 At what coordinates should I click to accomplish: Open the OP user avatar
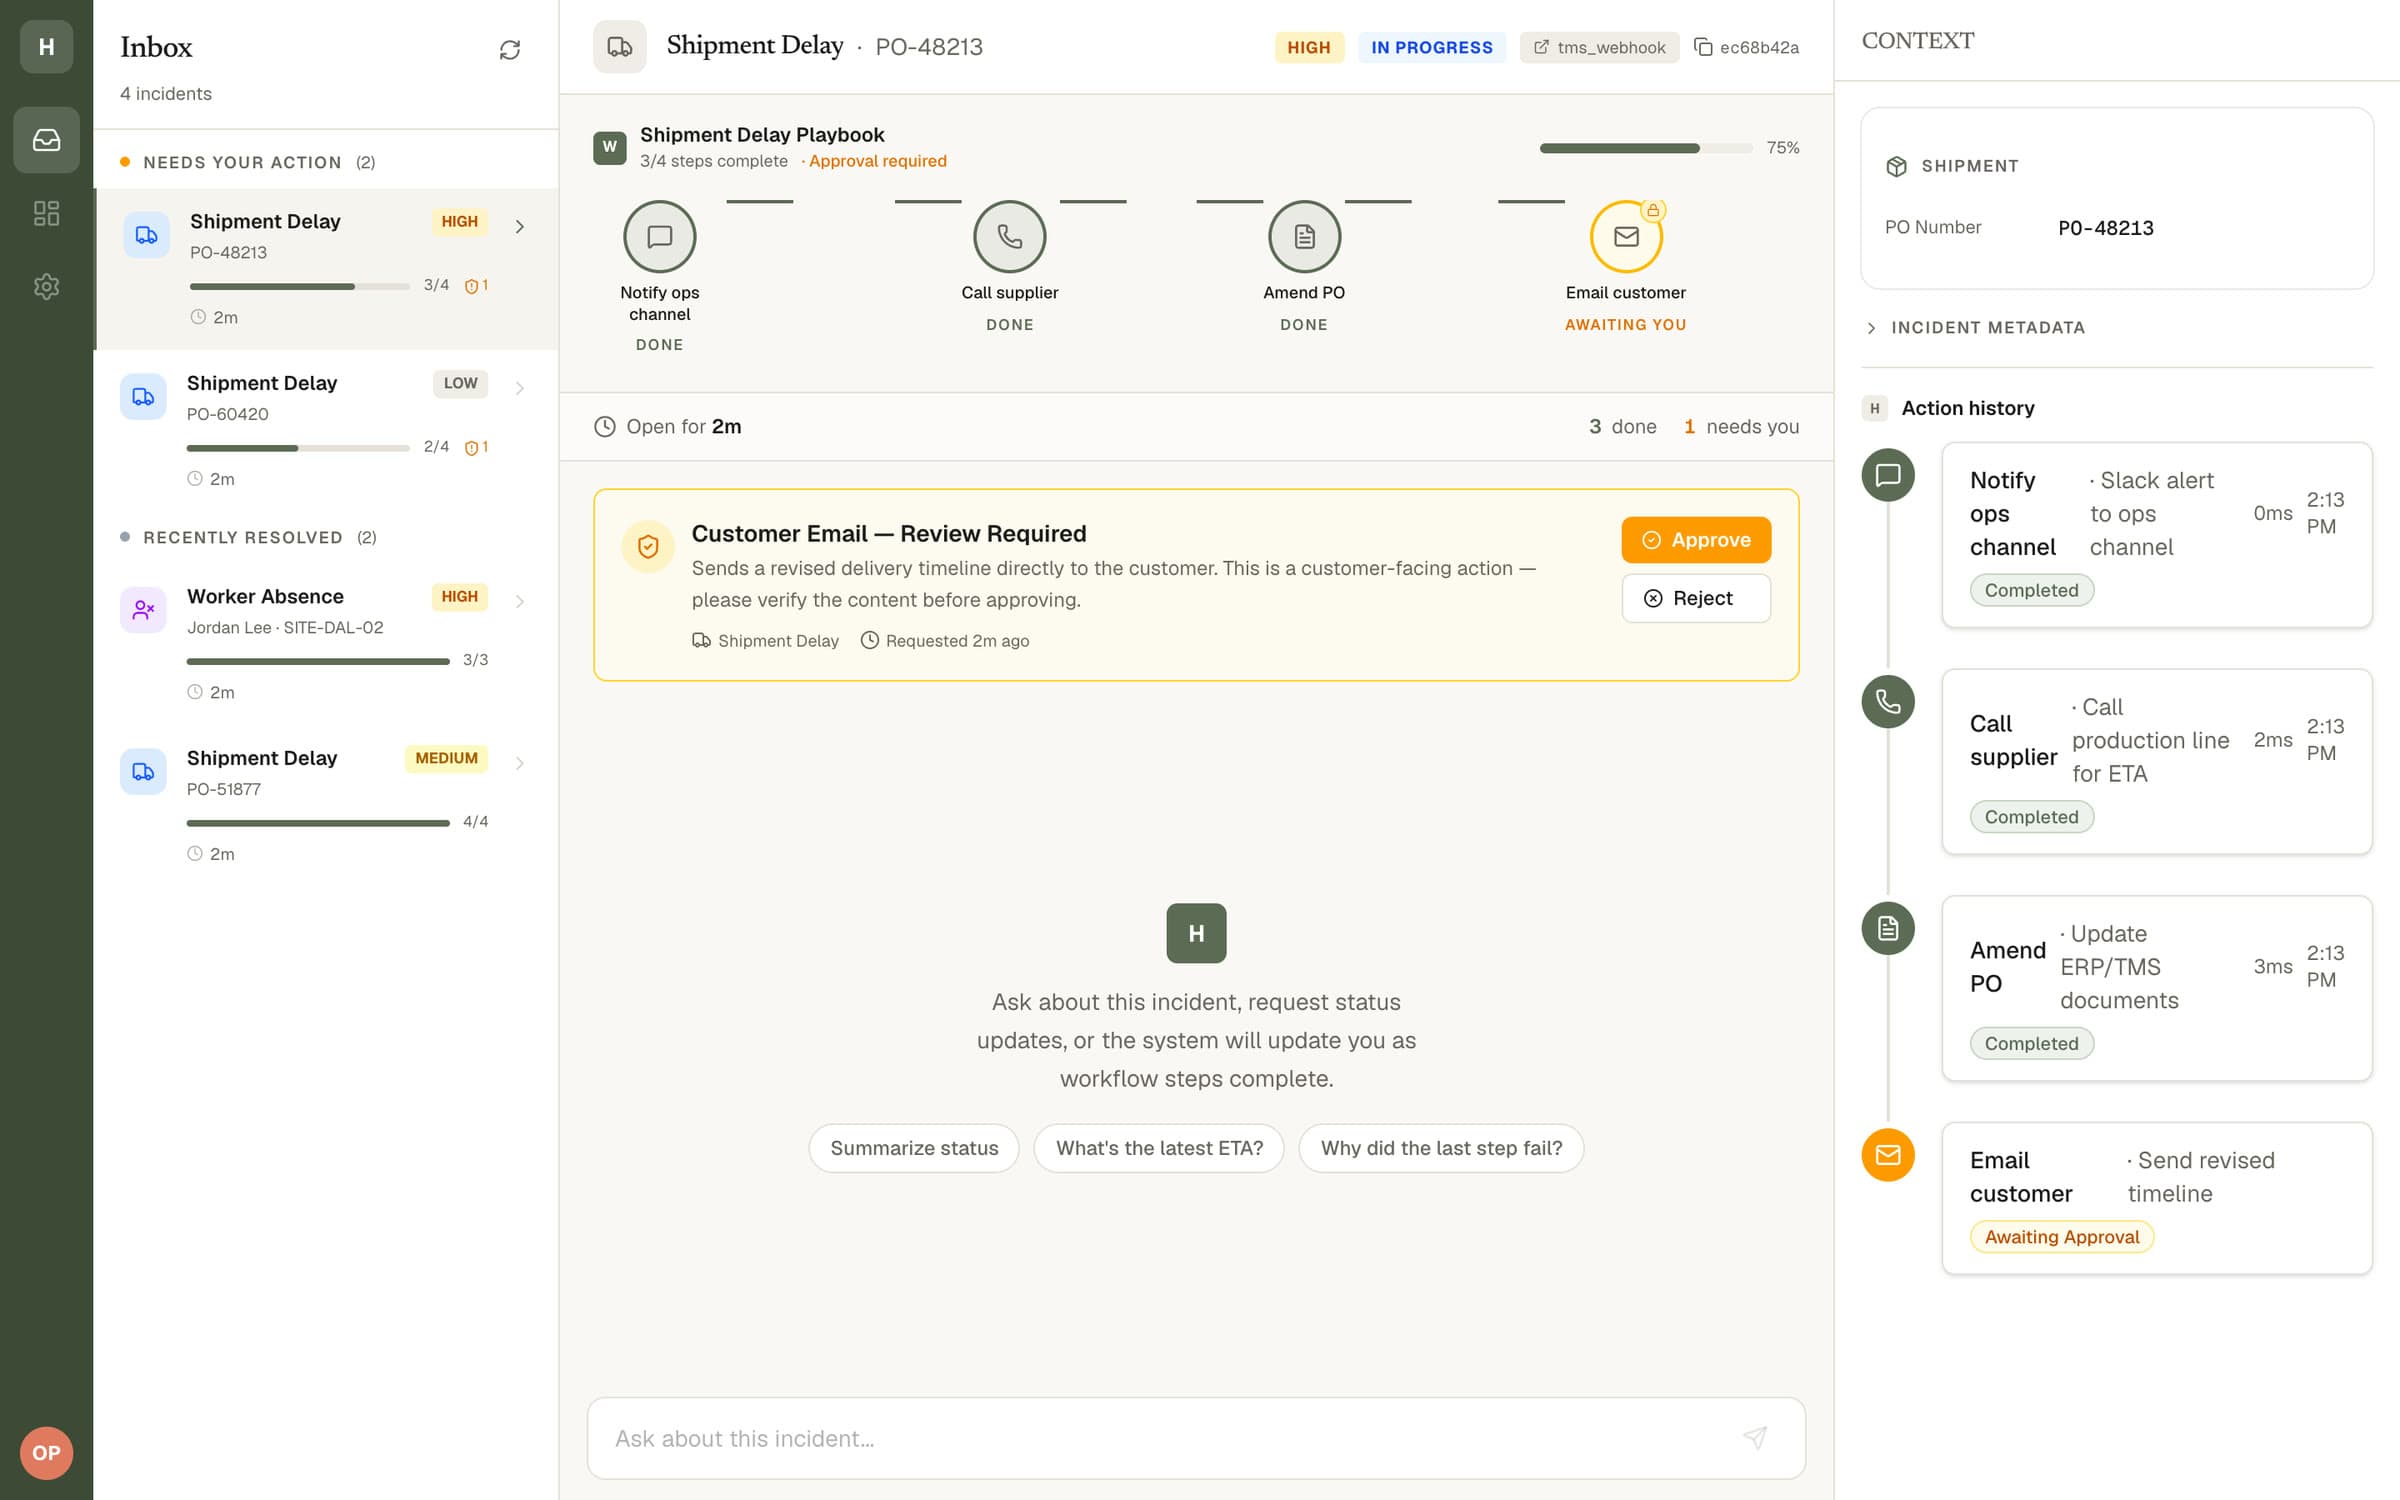tap(46, 1453)
